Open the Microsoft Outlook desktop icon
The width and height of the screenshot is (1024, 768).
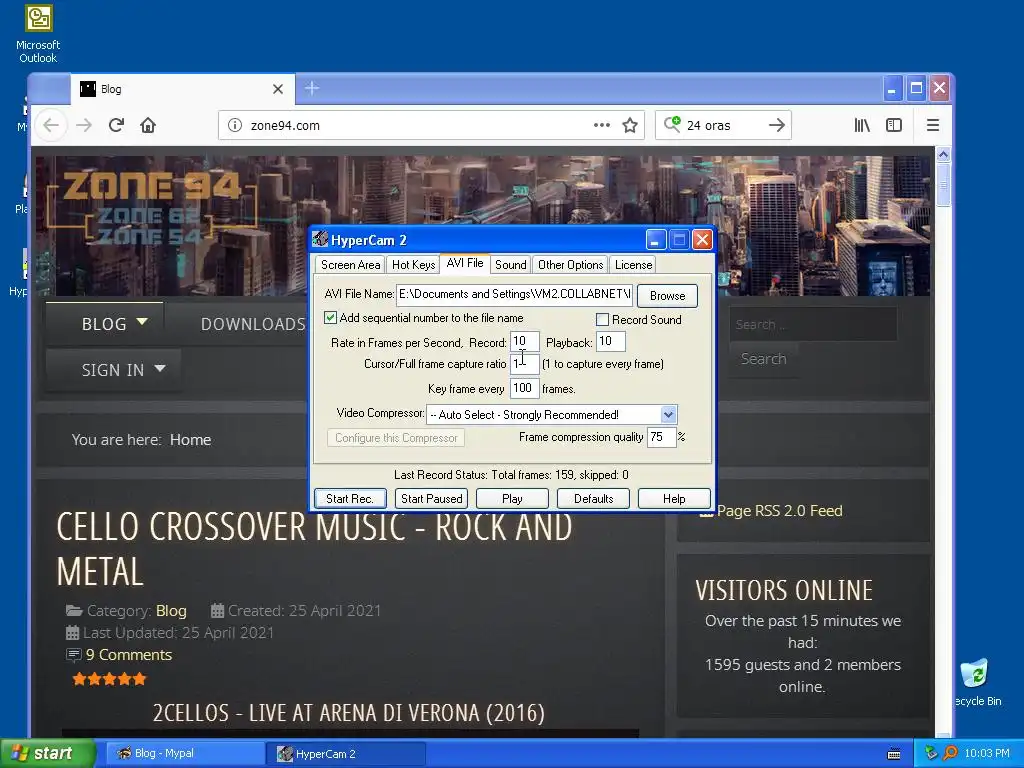click(38, 34)
